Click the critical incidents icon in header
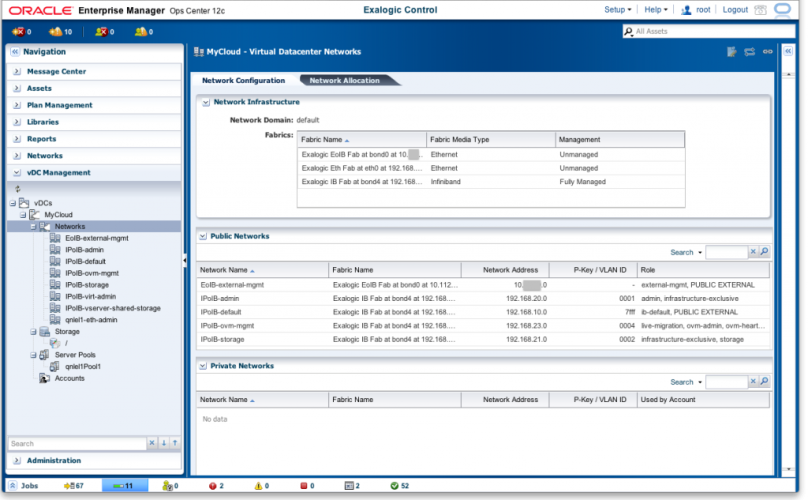This screenshot has width=808, height=500. click(x=18, y=31)
